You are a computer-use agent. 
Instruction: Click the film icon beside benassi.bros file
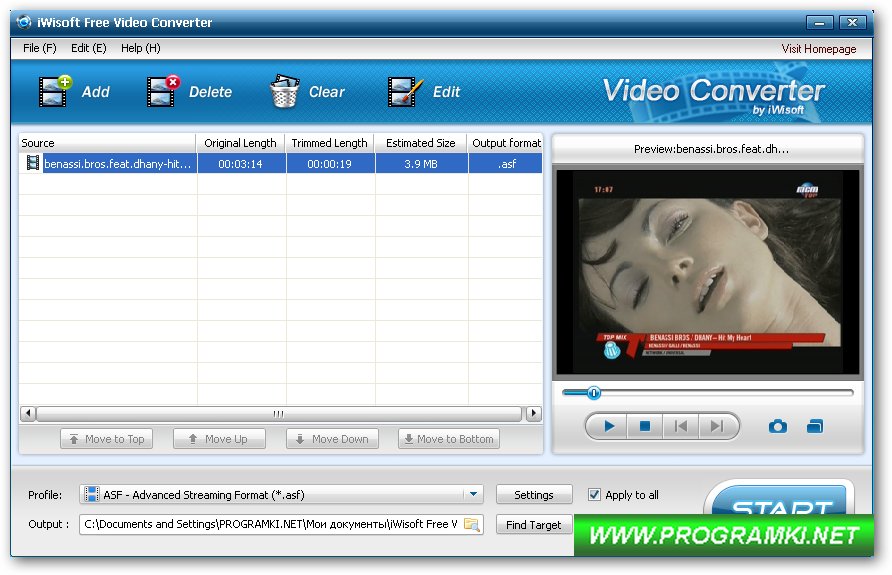pos(33,163)
